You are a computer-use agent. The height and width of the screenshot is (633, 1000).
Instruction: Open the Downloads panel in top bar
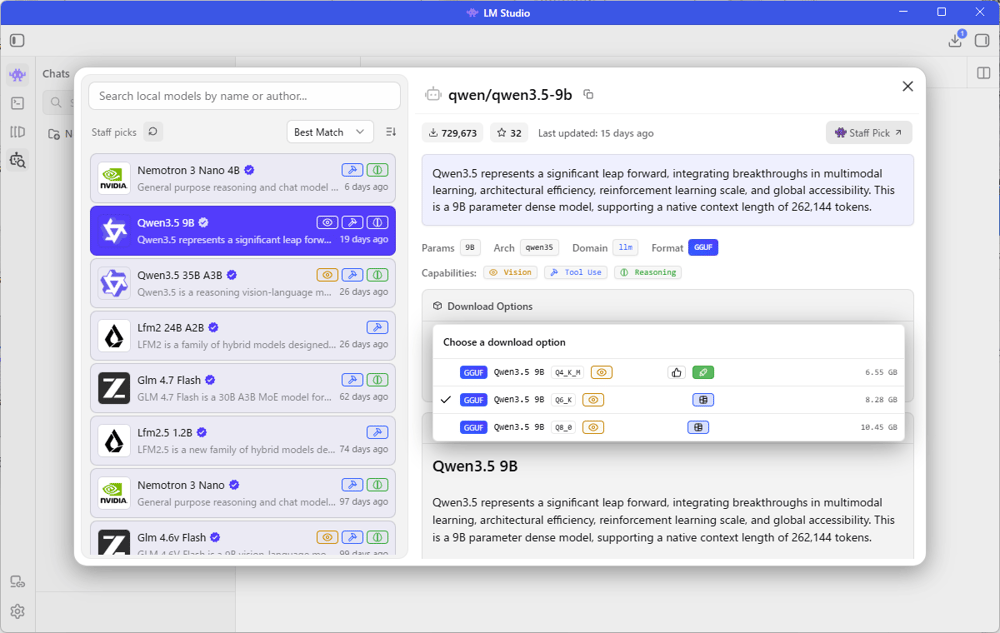pos(955,41)
